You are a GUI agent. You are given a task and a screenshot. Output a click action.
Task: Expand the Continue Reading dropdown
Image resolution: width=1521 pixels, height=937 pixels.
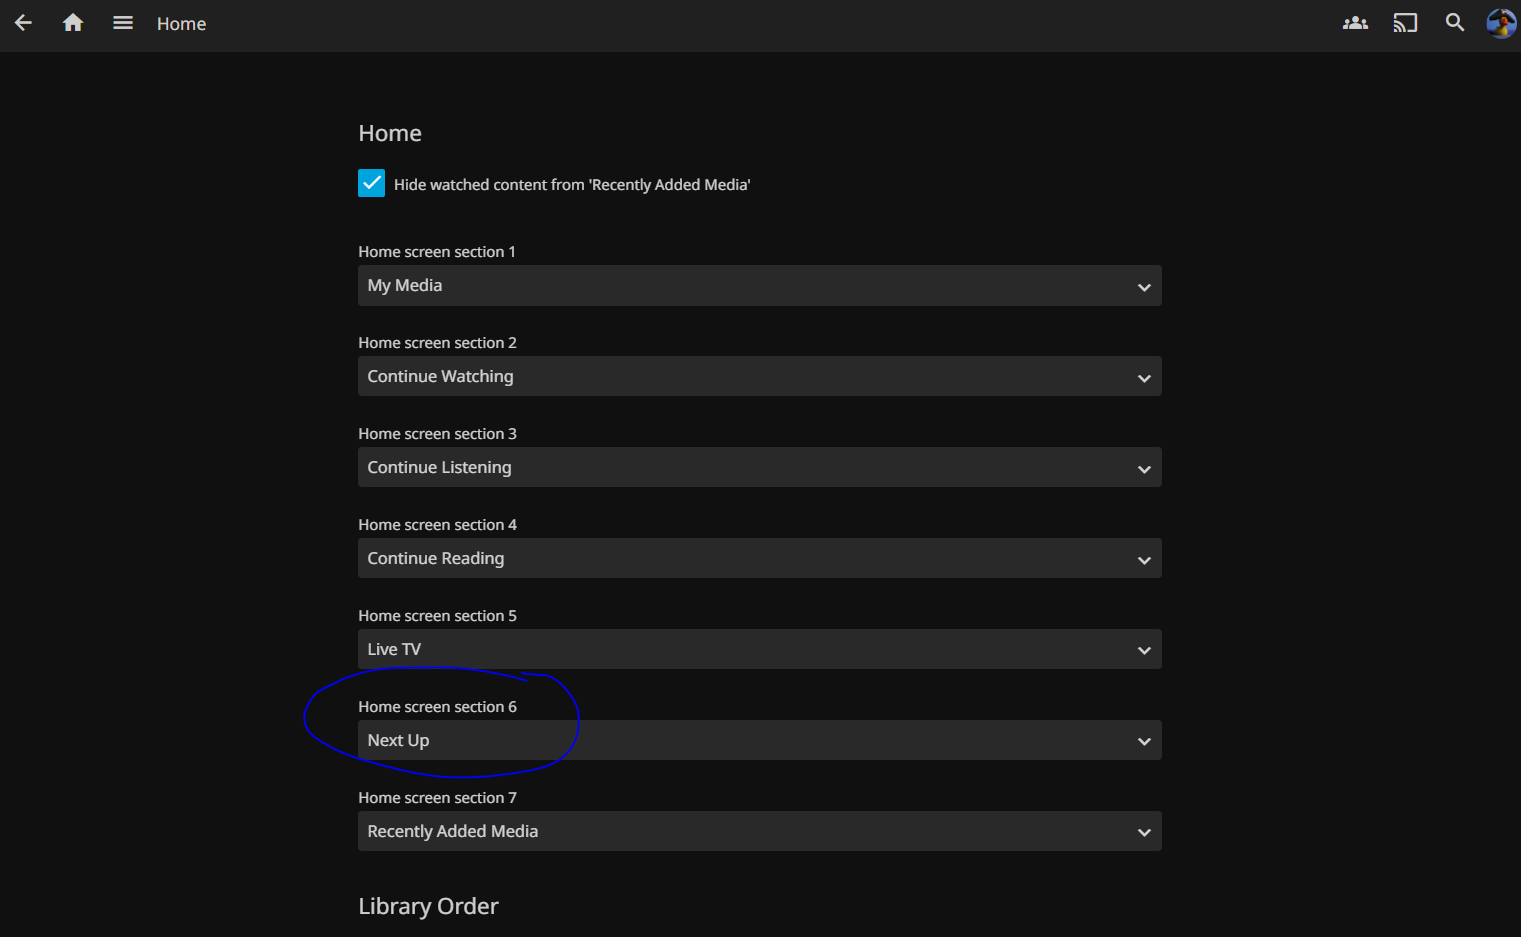click(759, 559)
